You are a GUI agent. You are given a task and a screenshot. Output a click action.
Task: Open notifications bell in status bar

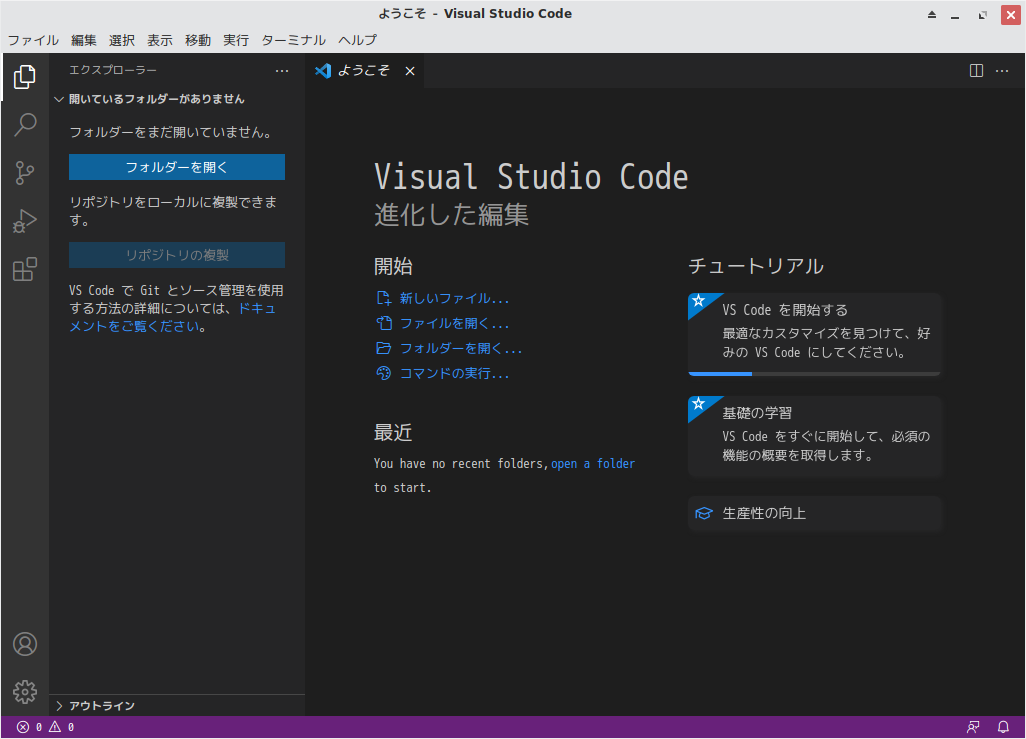(1003, 727)
